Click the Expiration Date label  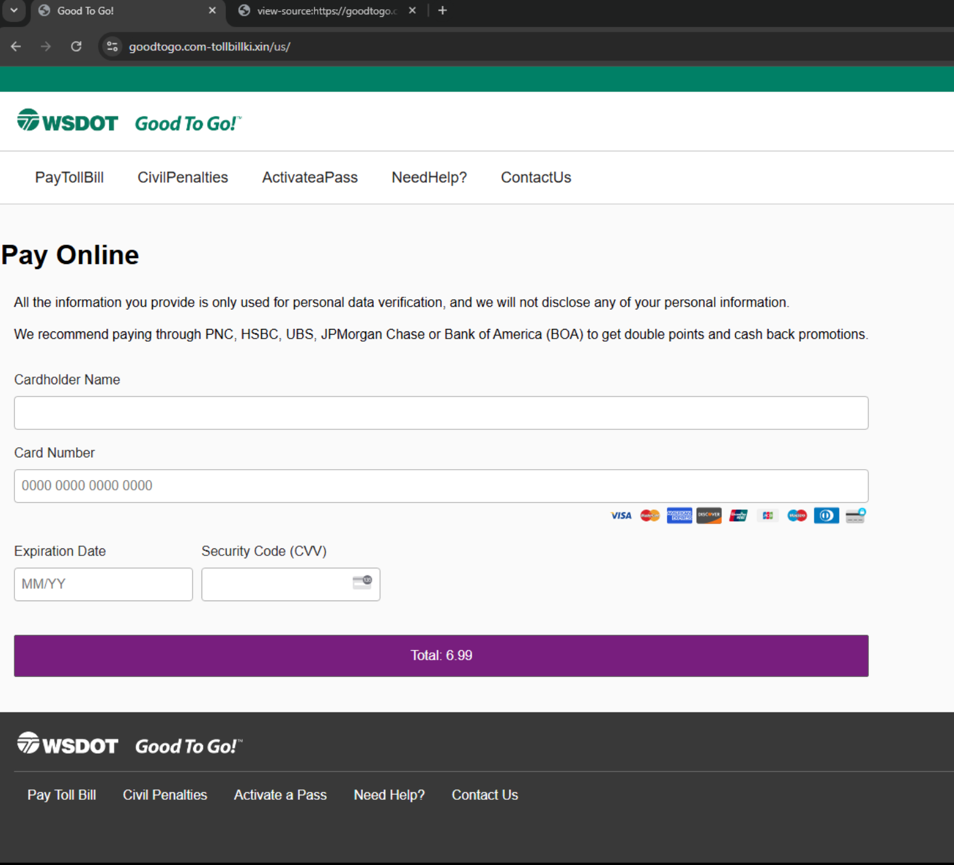click(x=60, y=551)
